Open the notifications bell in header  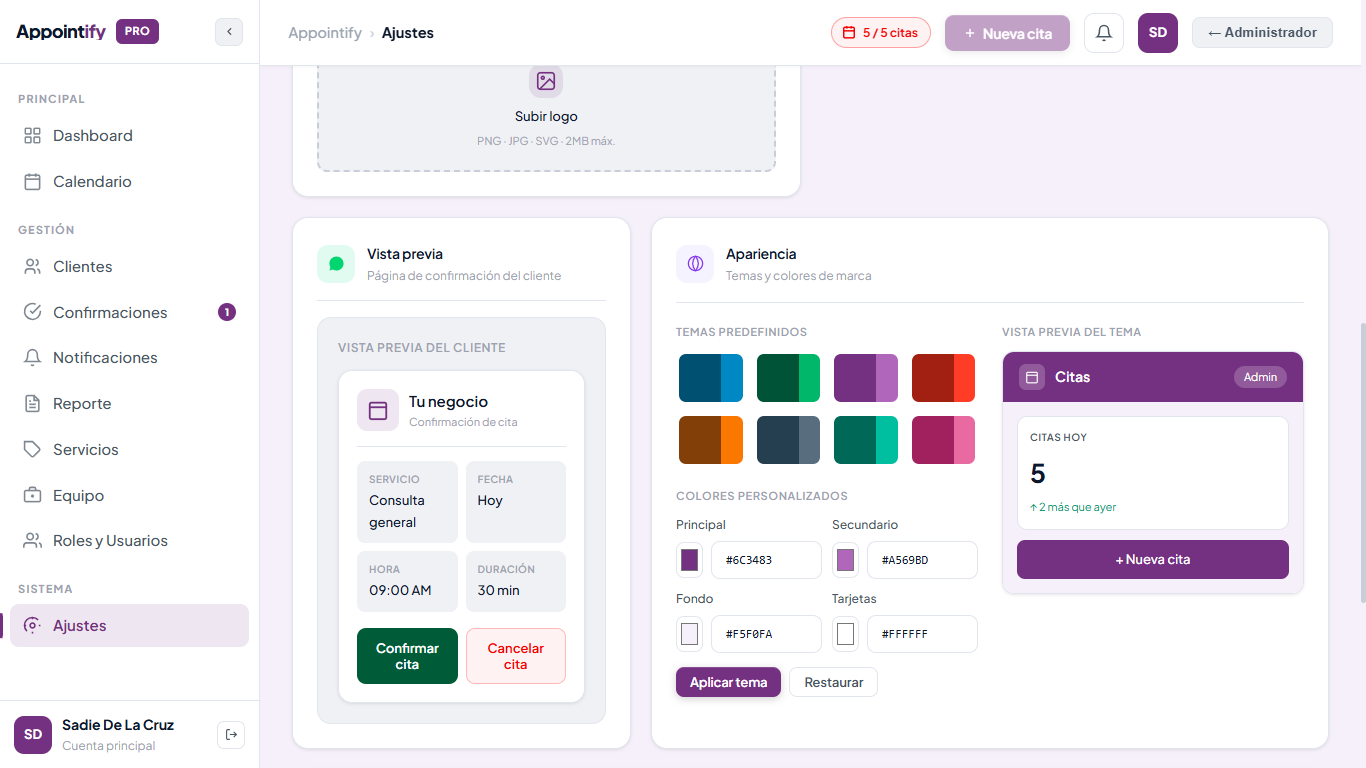pyautogui.click(x=1104, y=33)
